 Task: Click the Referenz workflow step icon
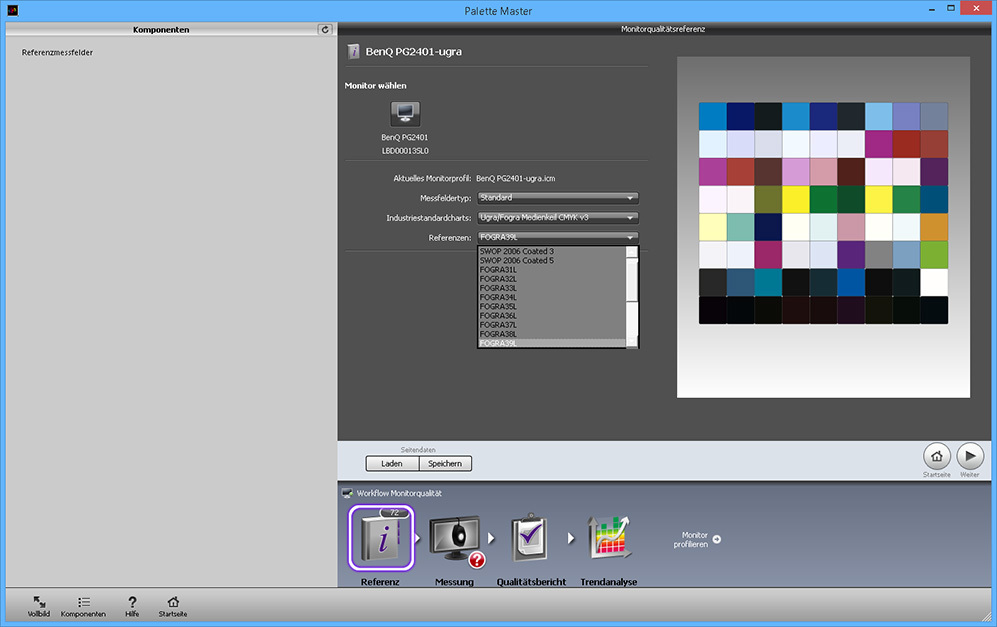pos(381,538)
